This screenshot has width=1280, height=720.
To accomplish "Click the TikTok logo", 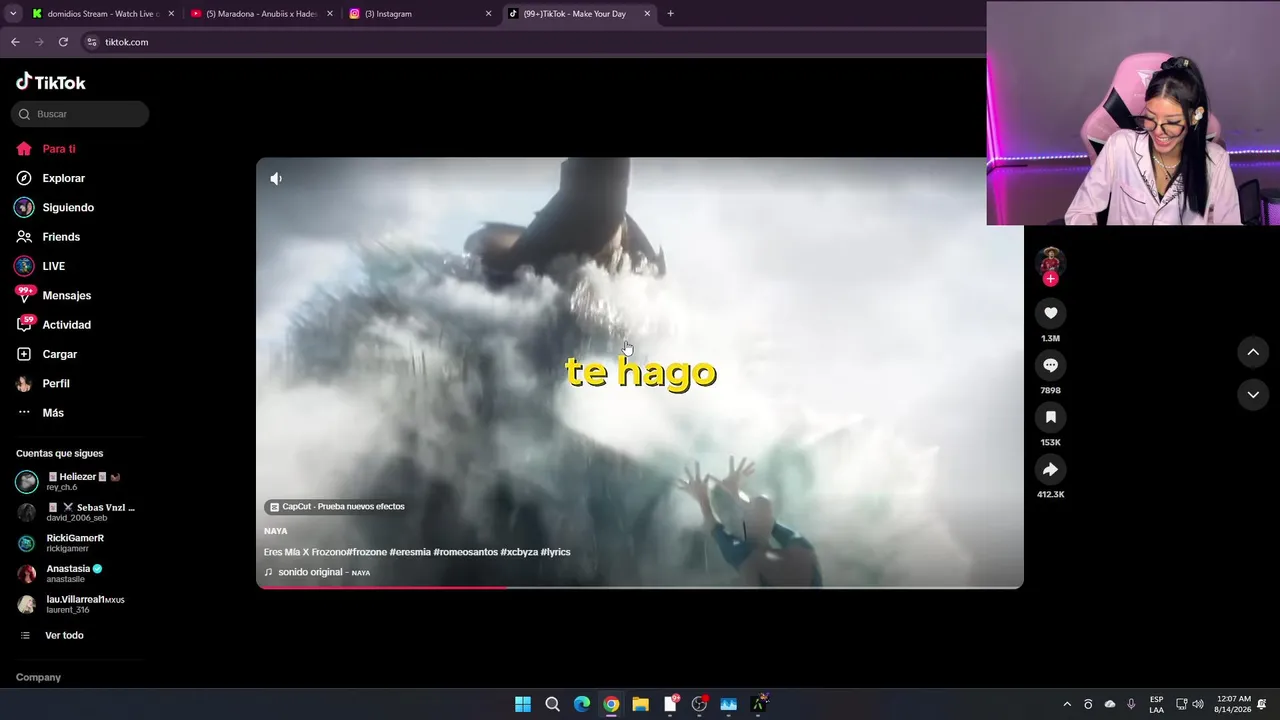I will point(51,82).
